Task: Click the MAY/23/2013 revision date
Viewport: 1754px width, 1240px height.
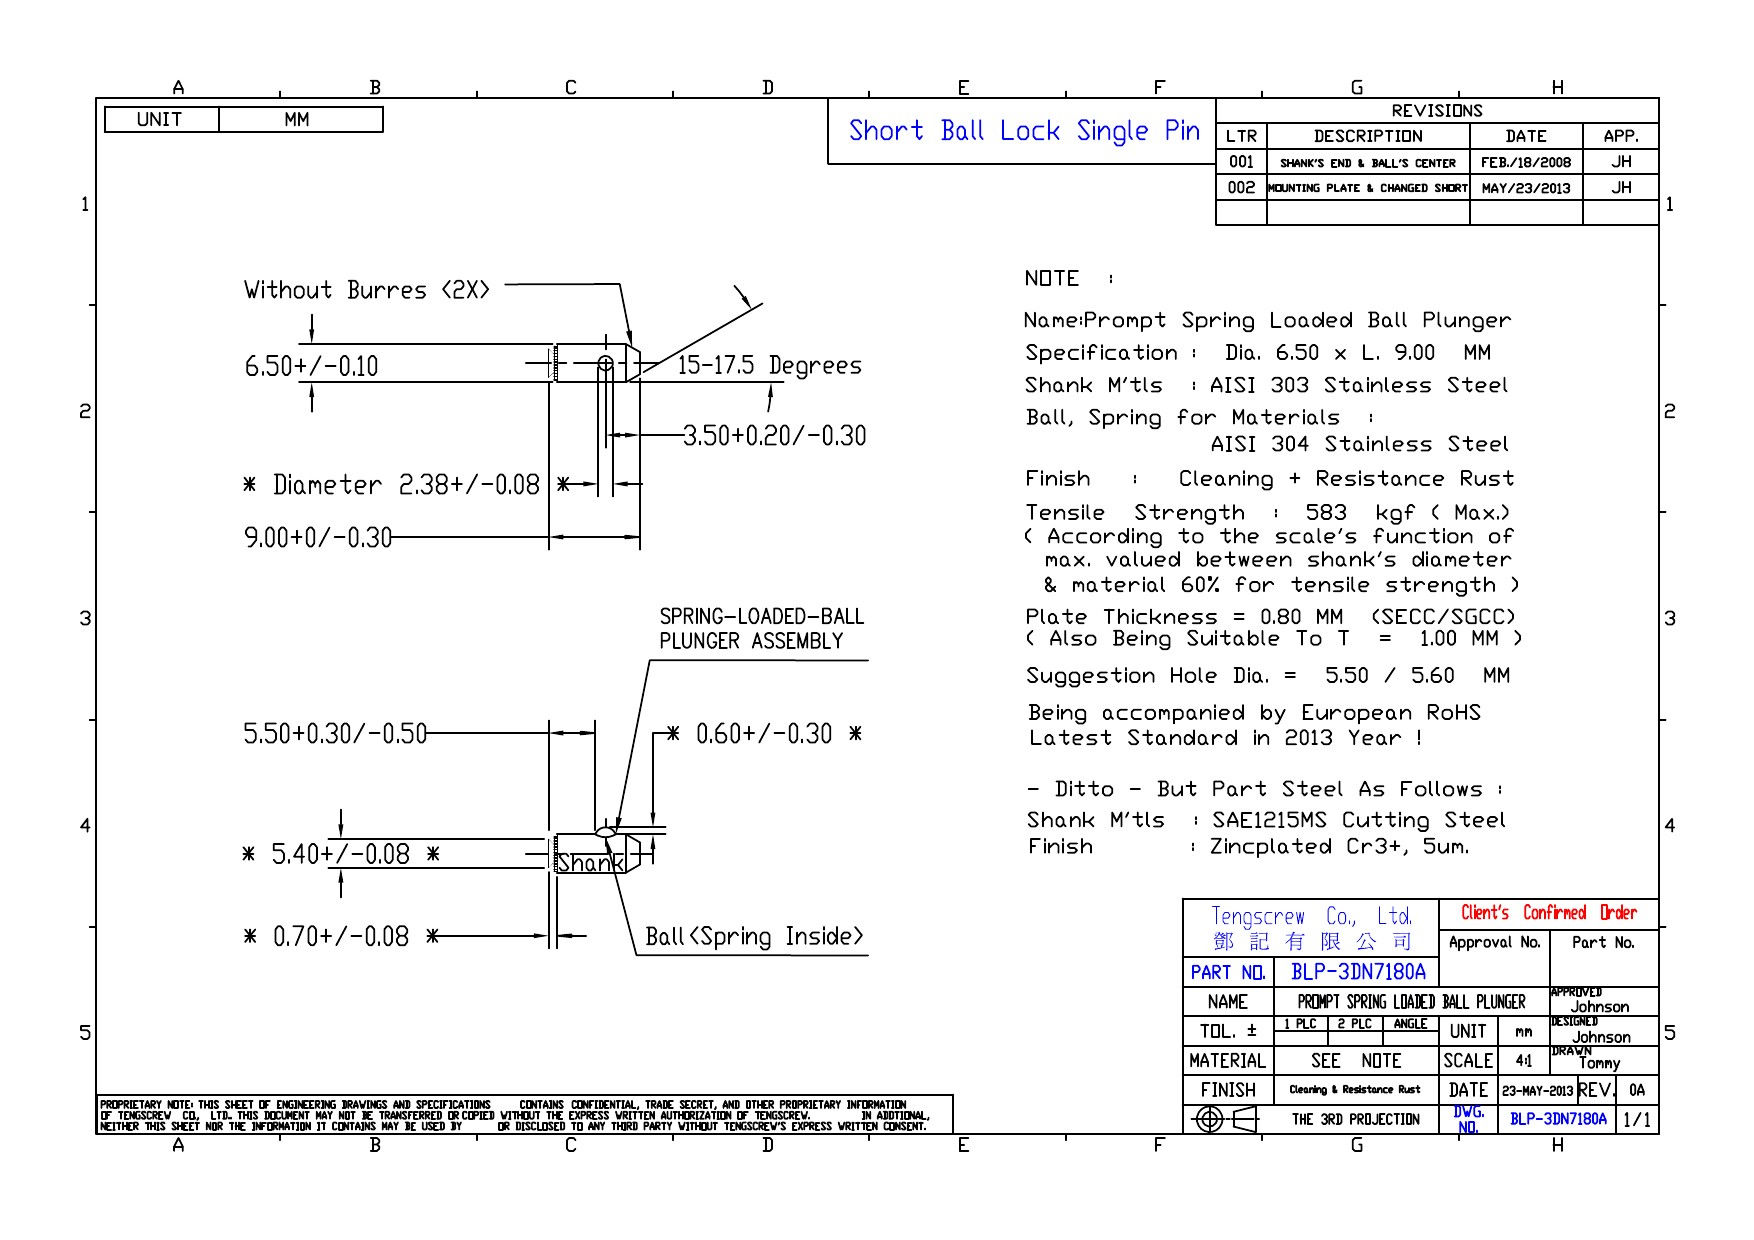Action: click(1525, 188)
